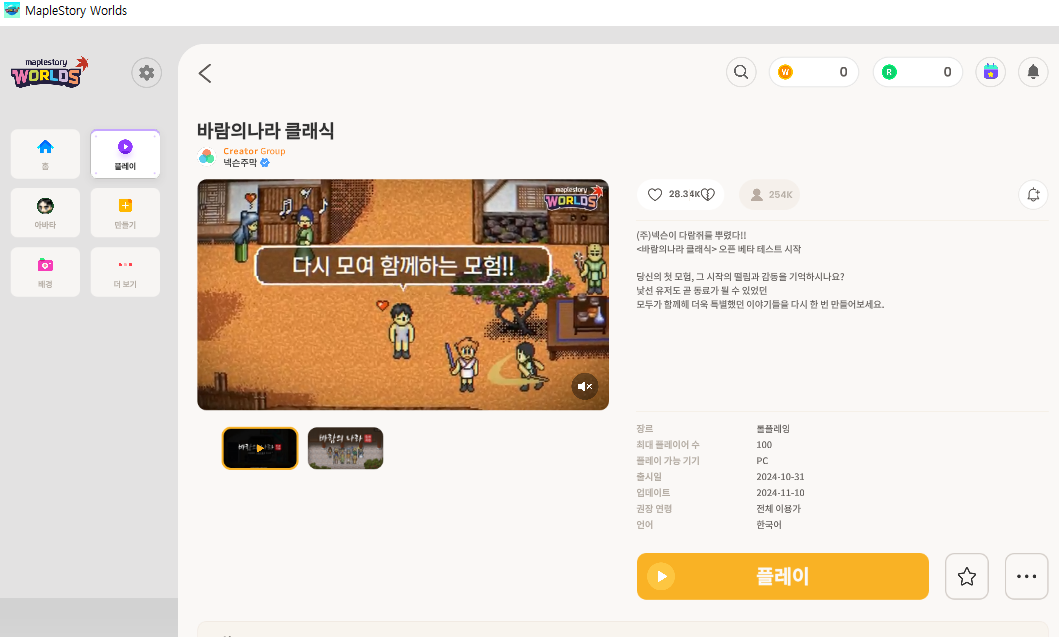Add to favorites with star button
1059x637 pixels.
pos(966,576)
